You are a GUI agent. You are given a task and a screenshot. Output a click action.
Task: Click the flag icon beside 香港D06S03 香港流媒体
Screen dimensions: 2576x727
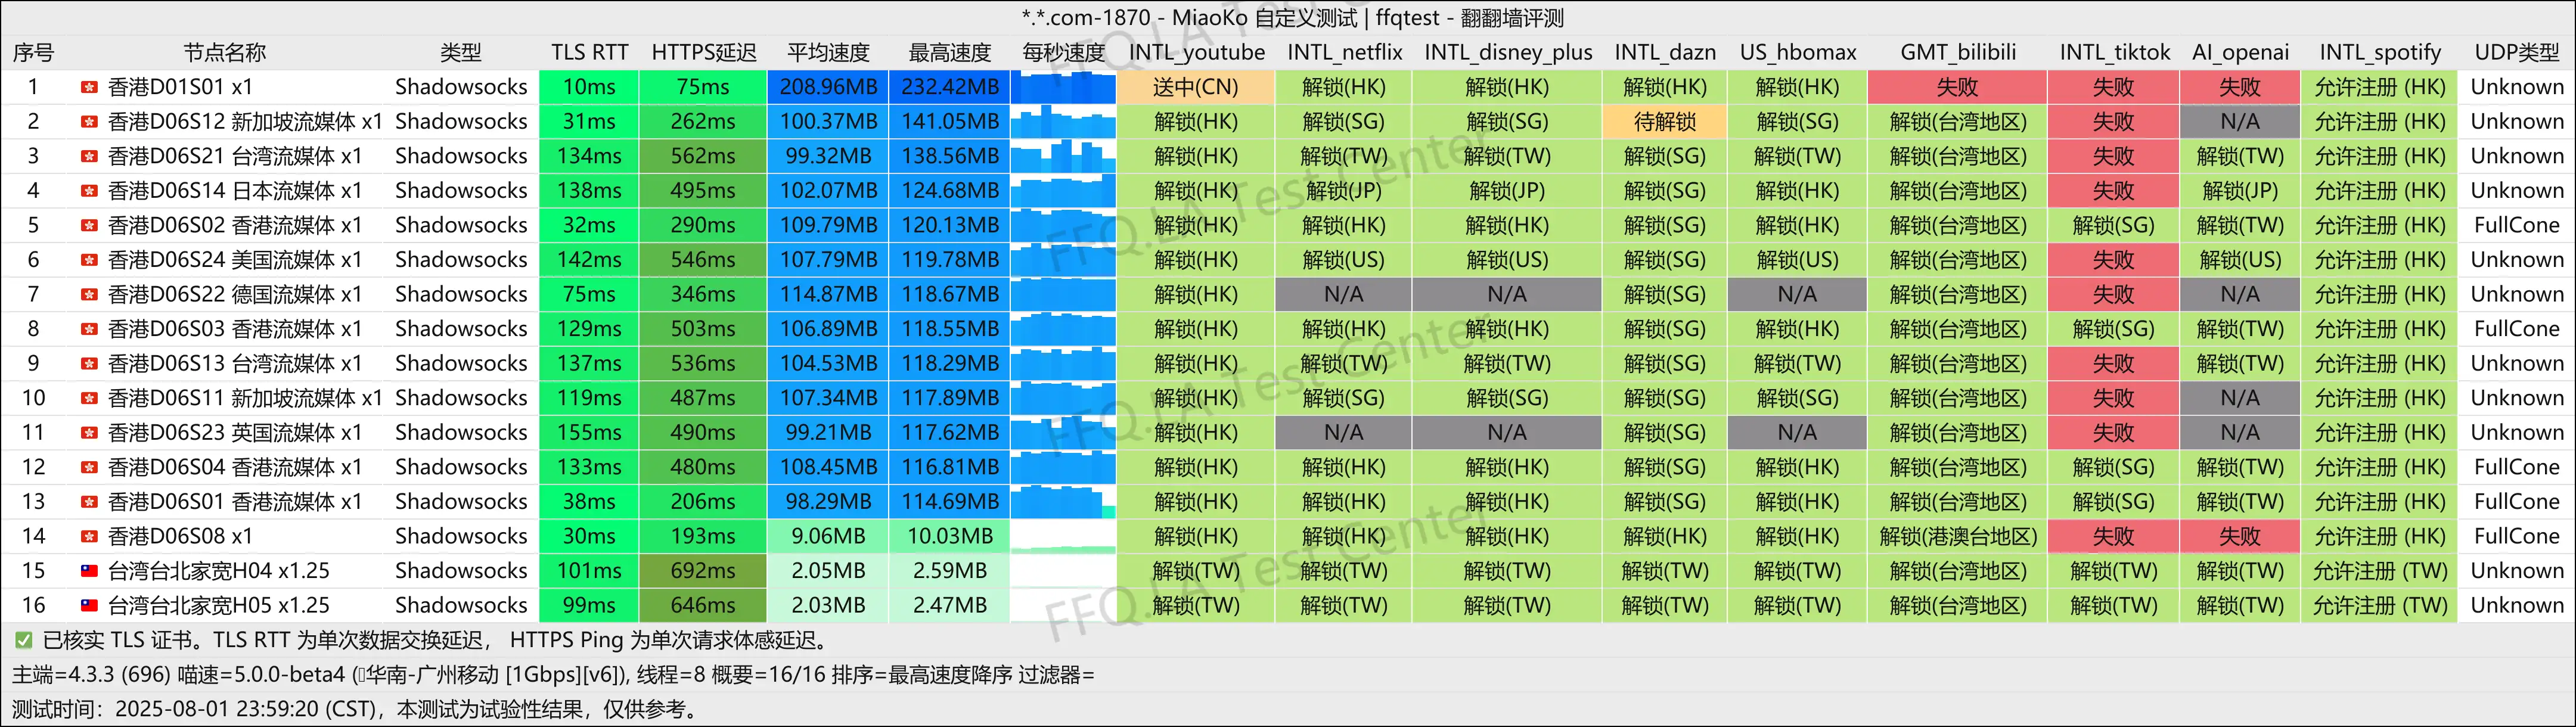89,329
